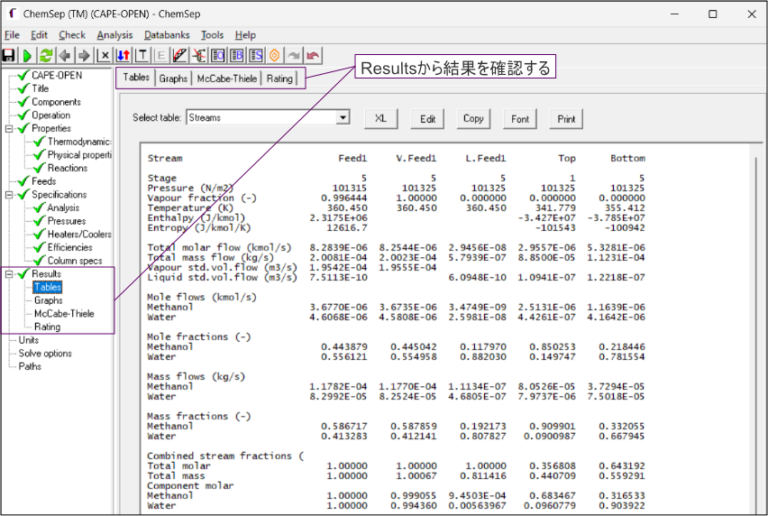Select Units in the tree
Viewport: 768px width, 516px height.
[x=28, y=340]
